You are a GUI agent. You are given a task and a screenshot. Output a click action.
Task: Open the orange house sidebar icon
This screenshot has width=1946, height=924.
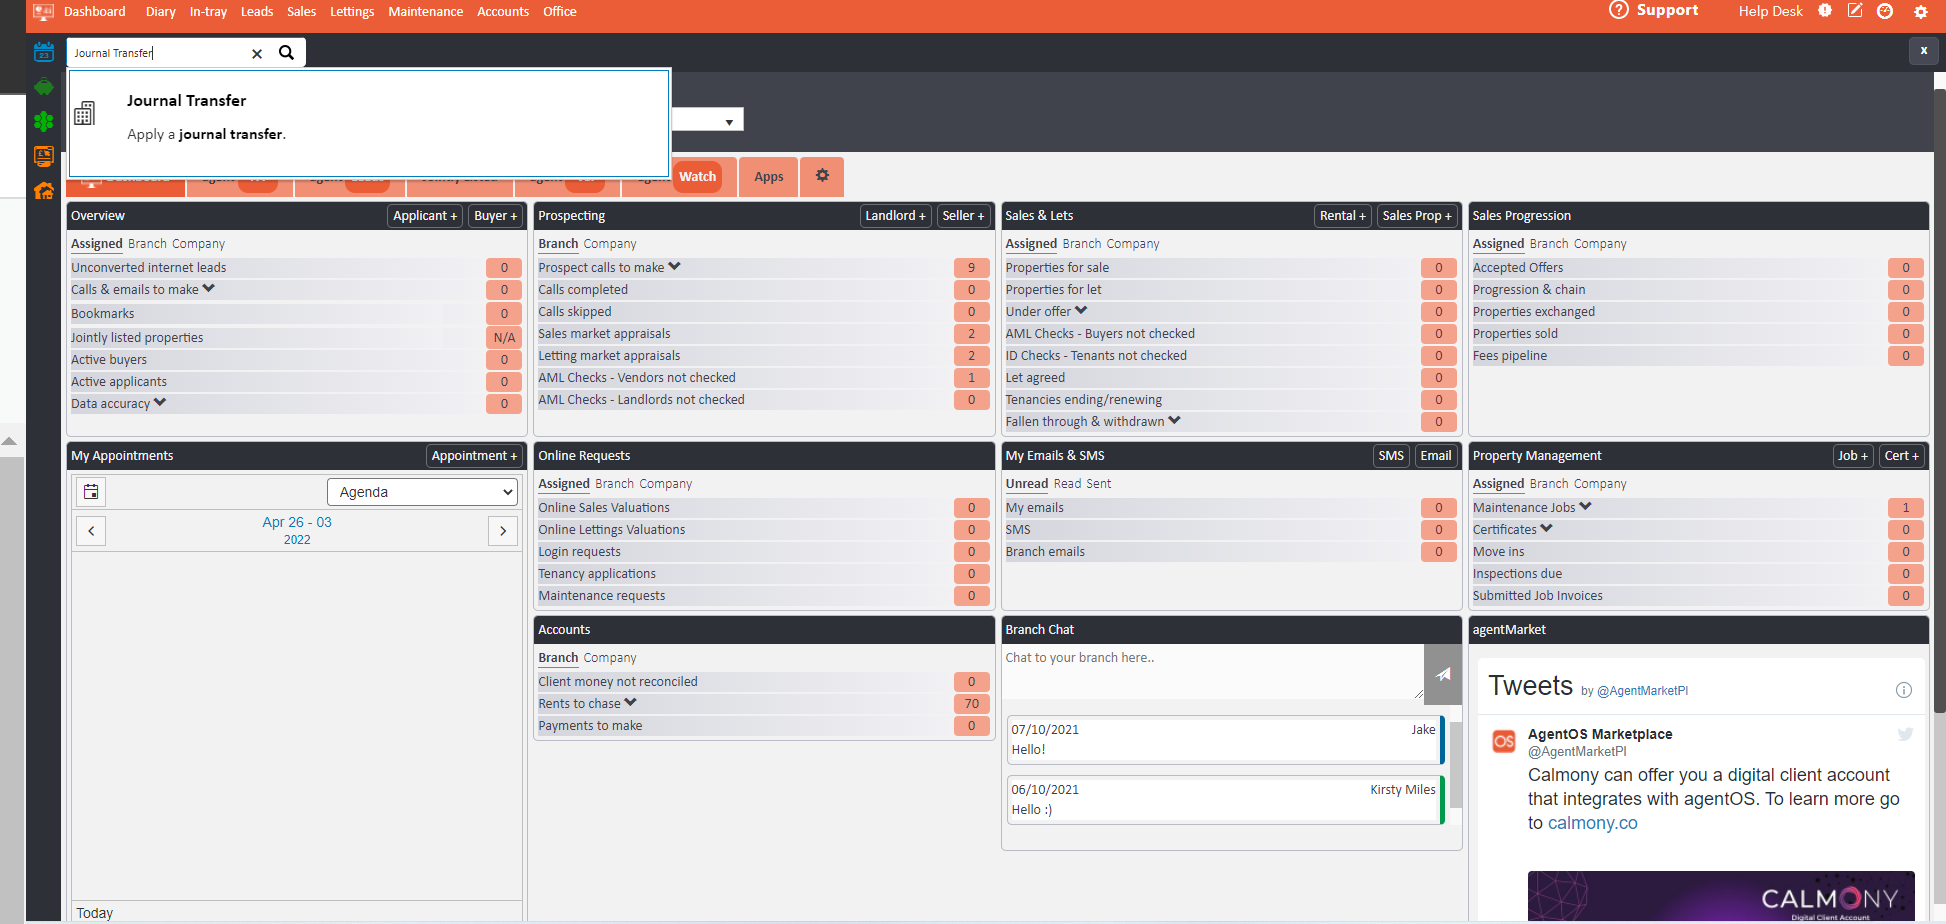pos(44,190)
